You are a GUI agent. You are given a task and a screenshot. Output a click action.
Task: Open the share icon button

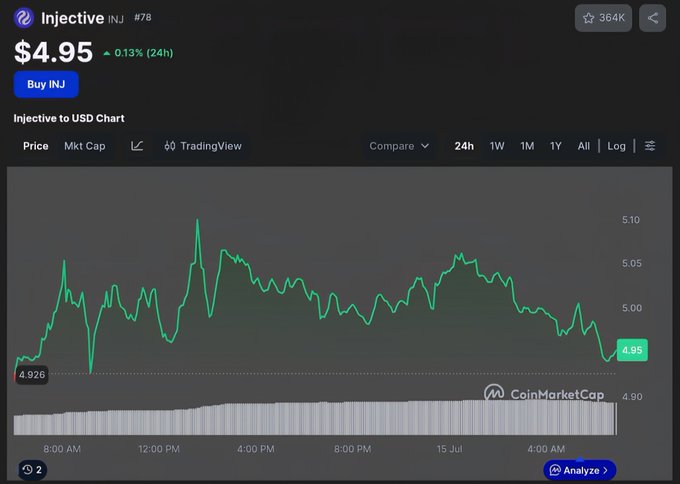click(x=652, y=18)
